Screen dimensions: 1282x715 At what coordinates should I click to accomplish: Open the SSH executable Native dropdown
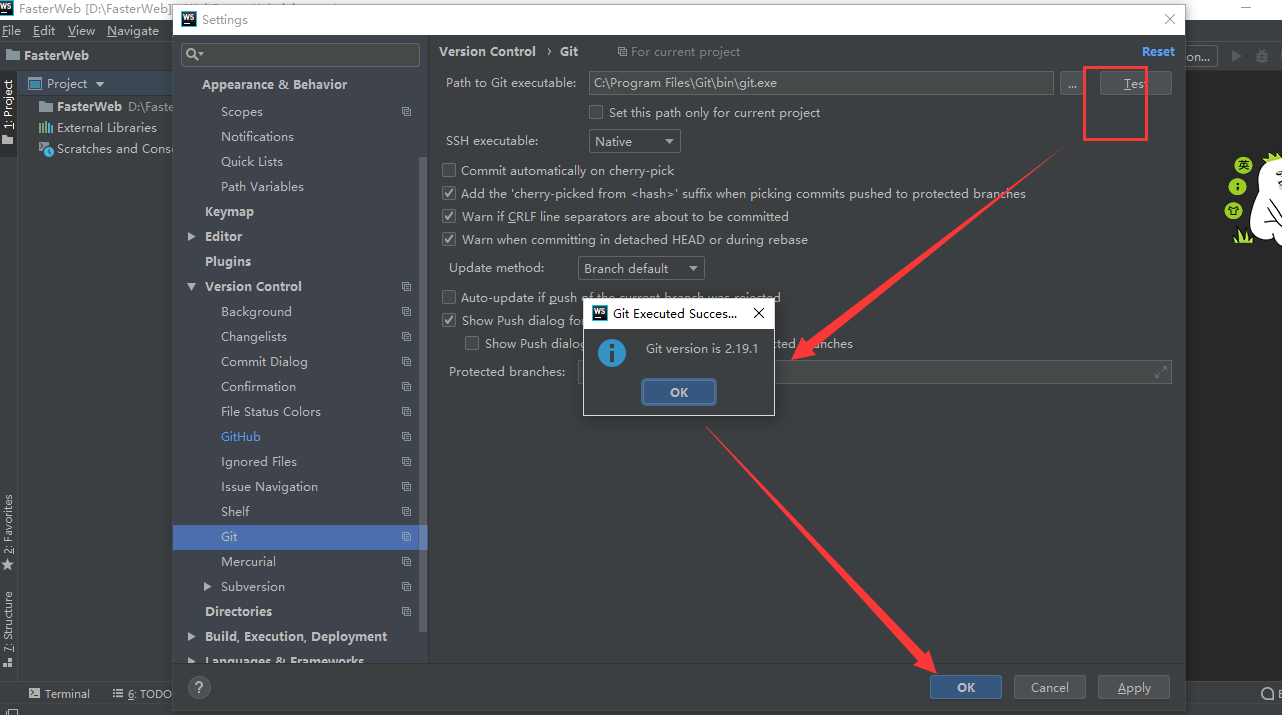(x=635, y=141)
